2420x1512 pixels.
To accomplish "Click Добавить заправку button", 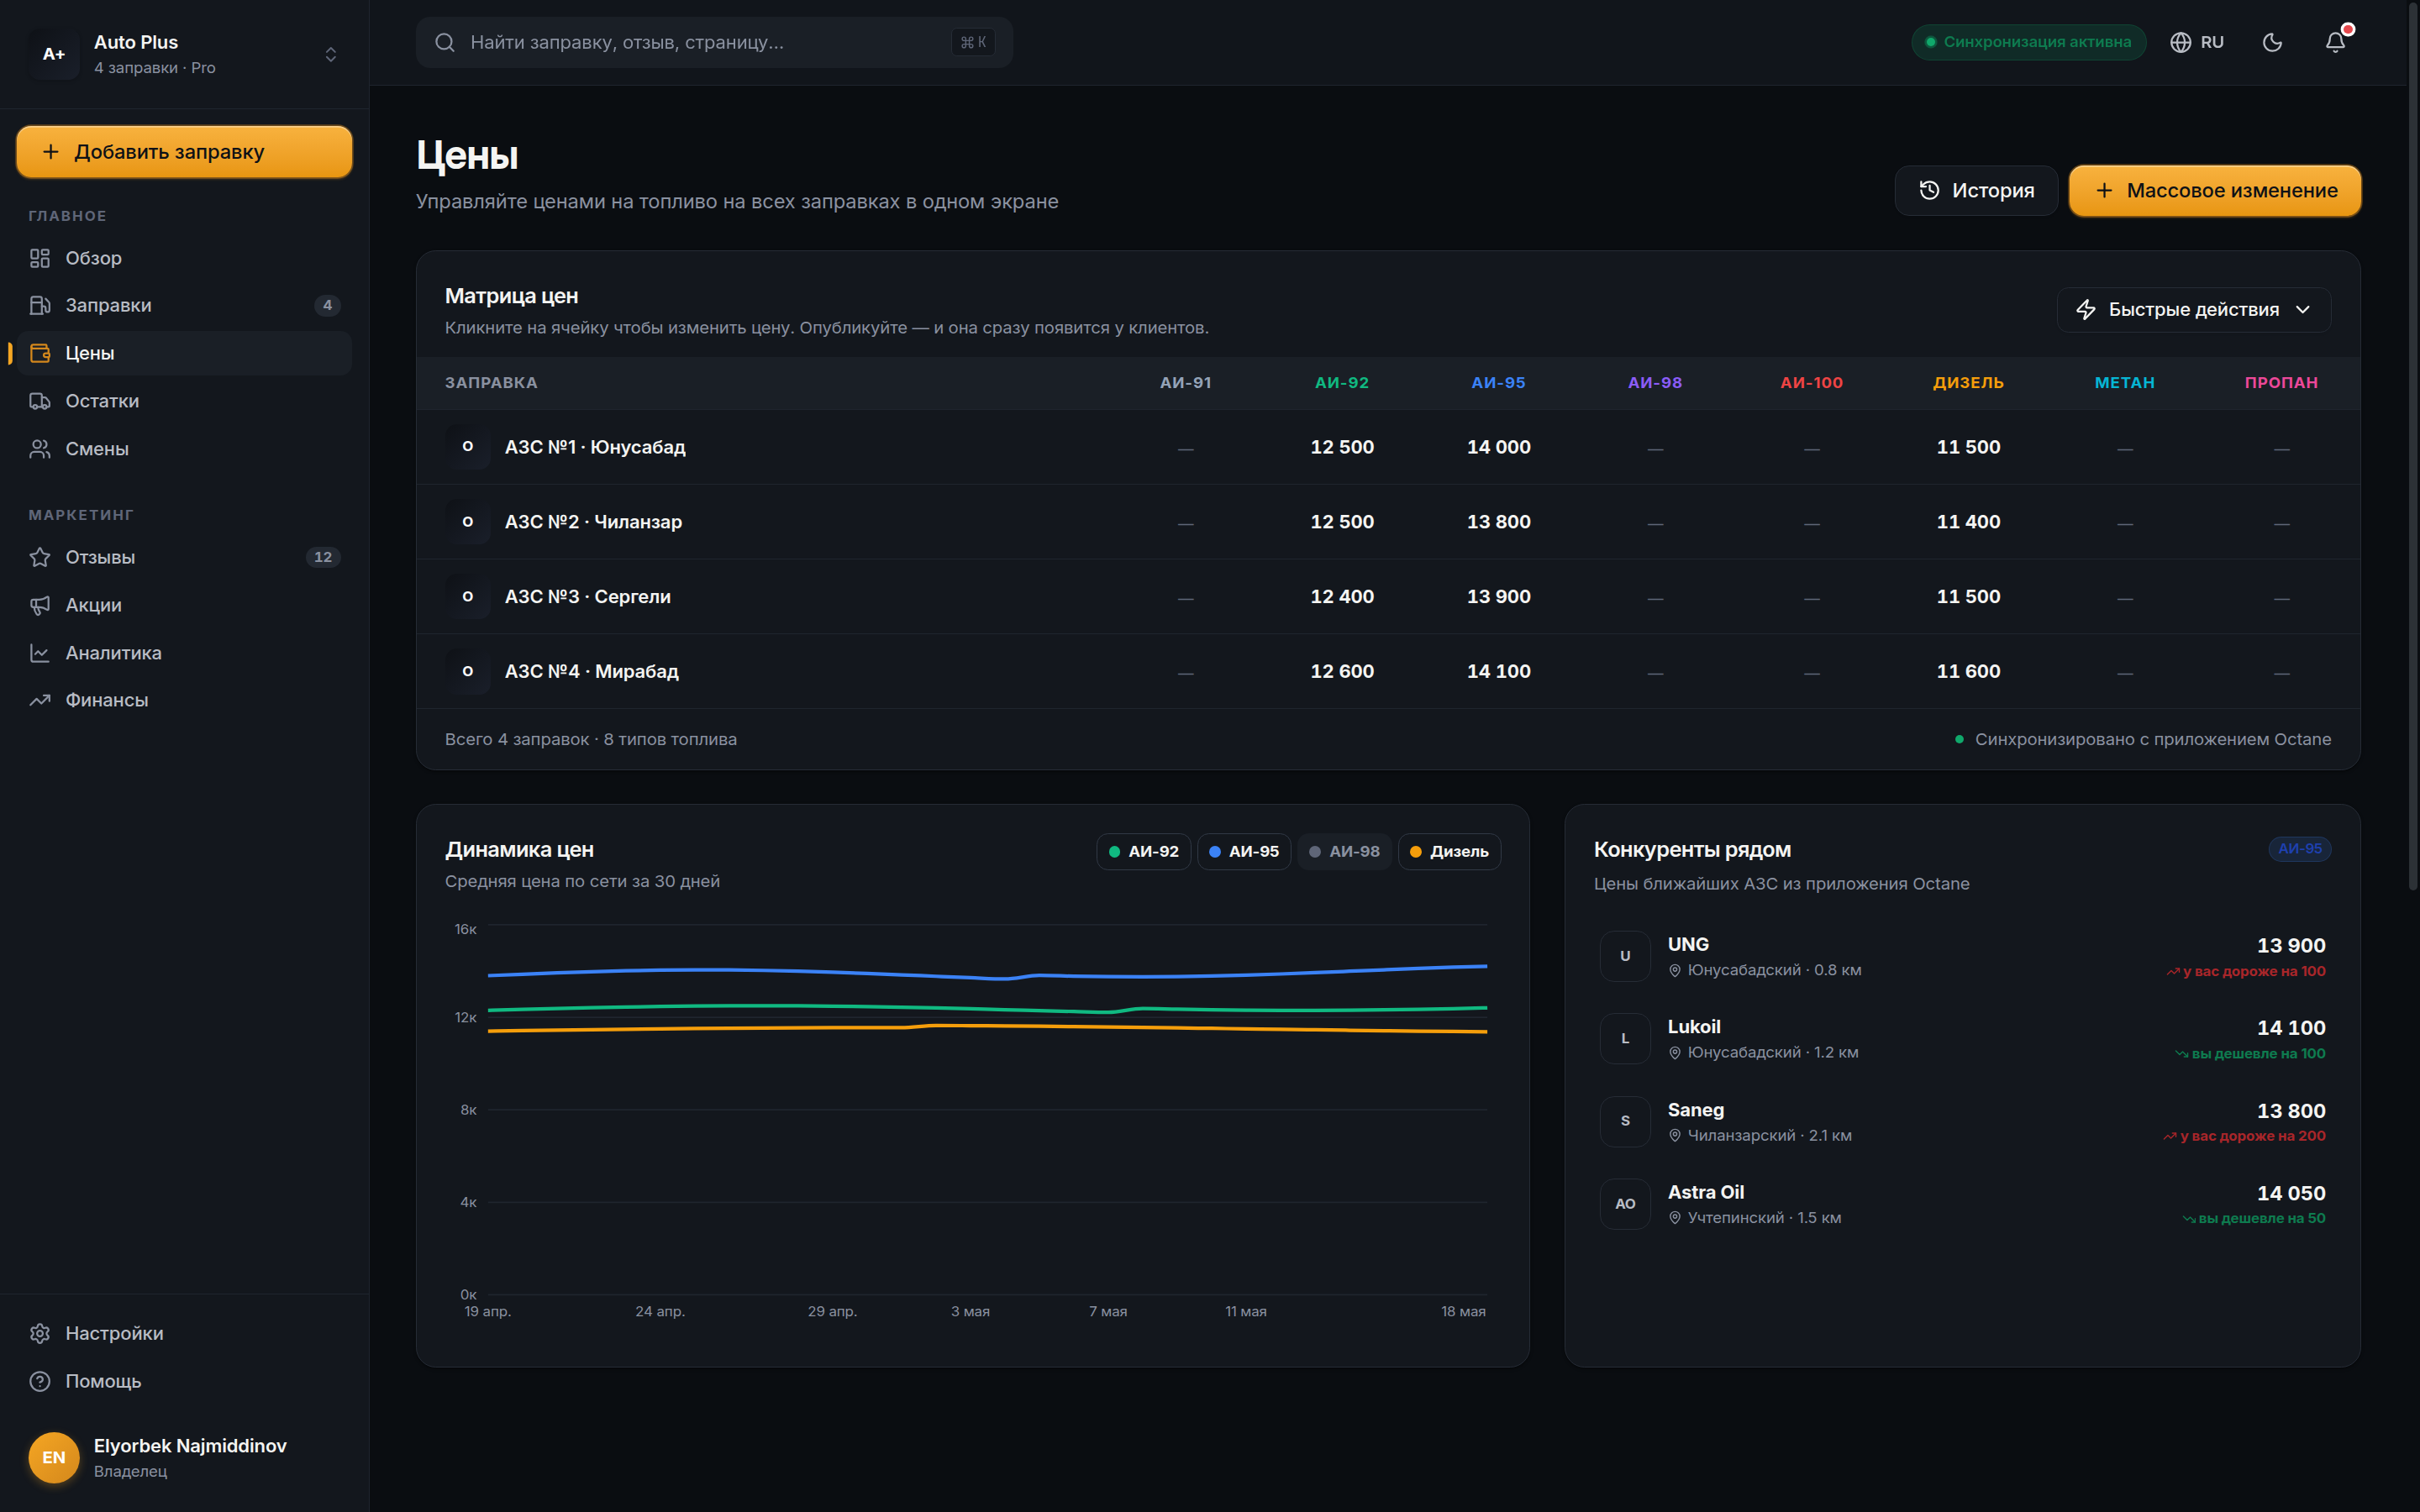I will point(184,152).
